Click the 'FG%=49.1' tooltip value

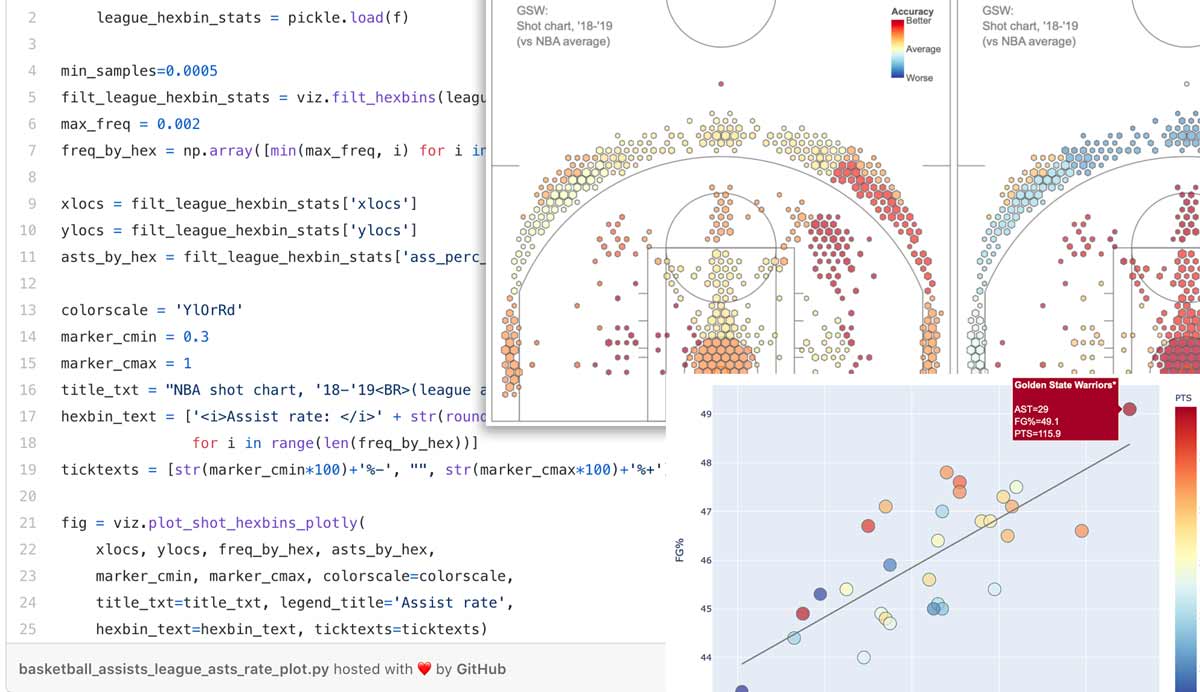pyautogui.click(x=1036, y=421)
